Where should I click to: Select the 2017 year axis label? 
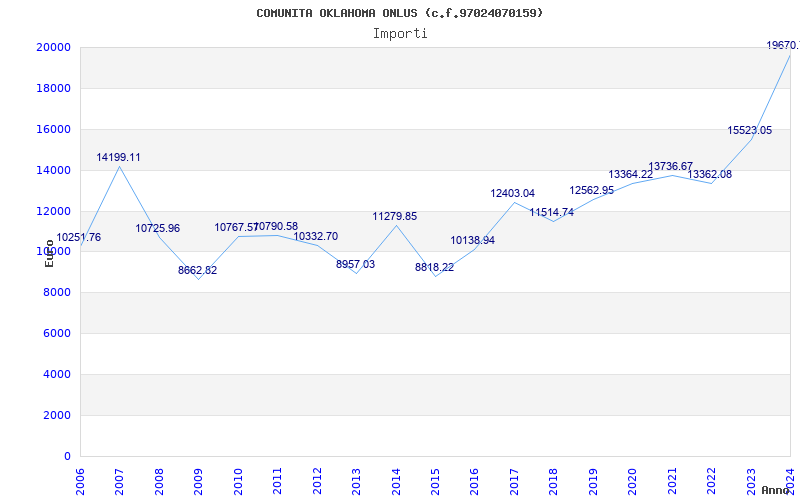click(514, 482)
